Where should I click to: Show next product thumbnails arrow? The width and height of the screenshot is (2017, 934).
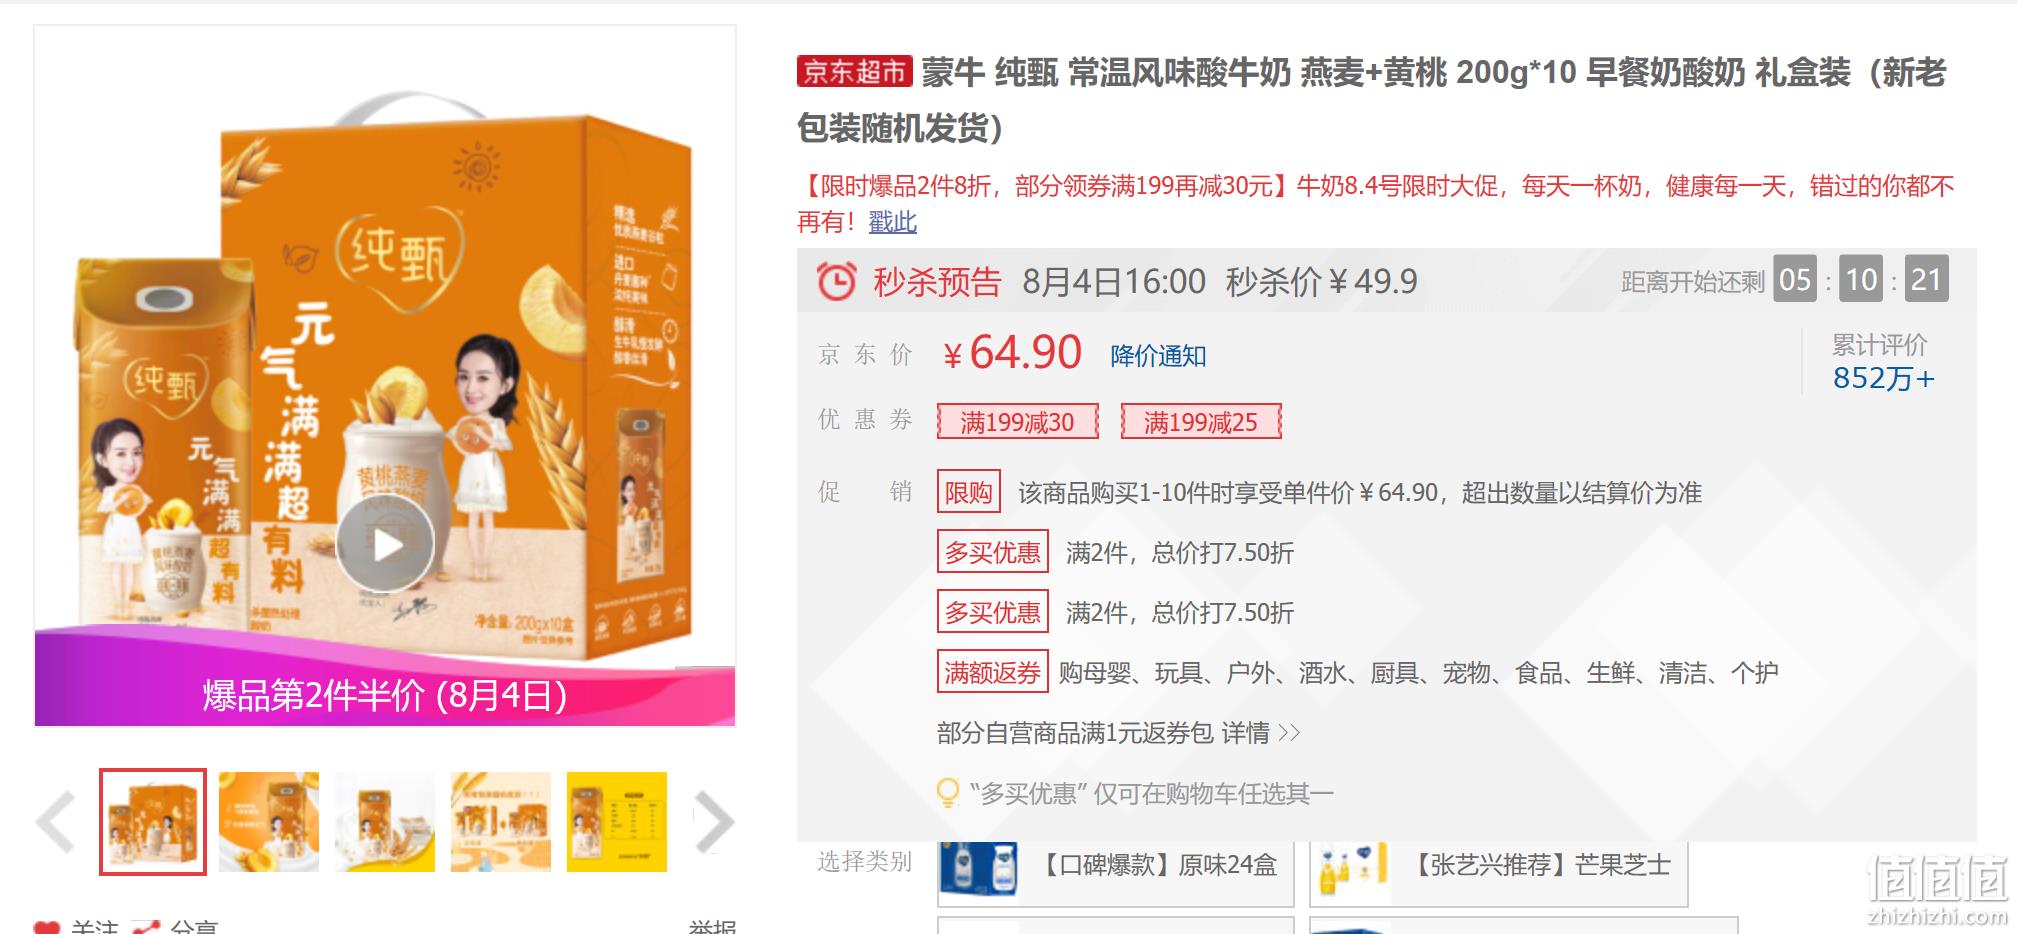pos(714,822)
